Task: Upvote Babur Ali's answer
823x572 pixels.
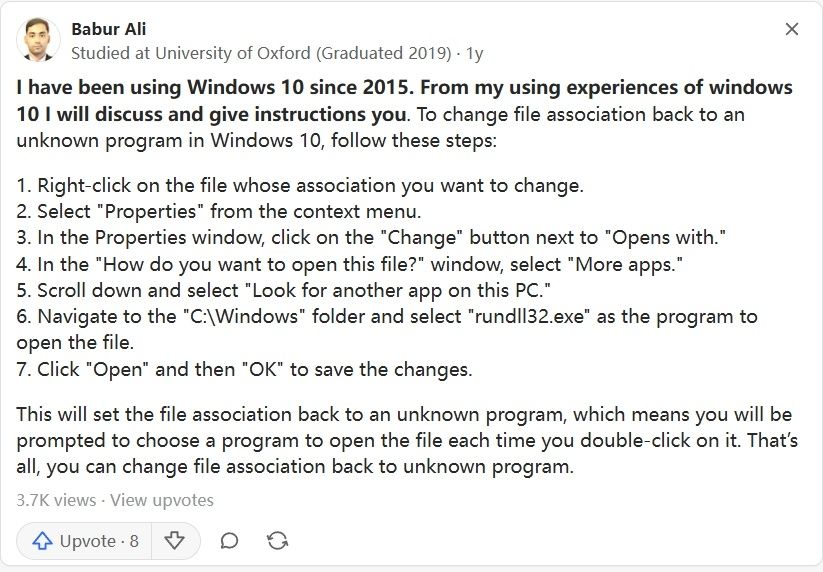Action: (x=85, y=541)
